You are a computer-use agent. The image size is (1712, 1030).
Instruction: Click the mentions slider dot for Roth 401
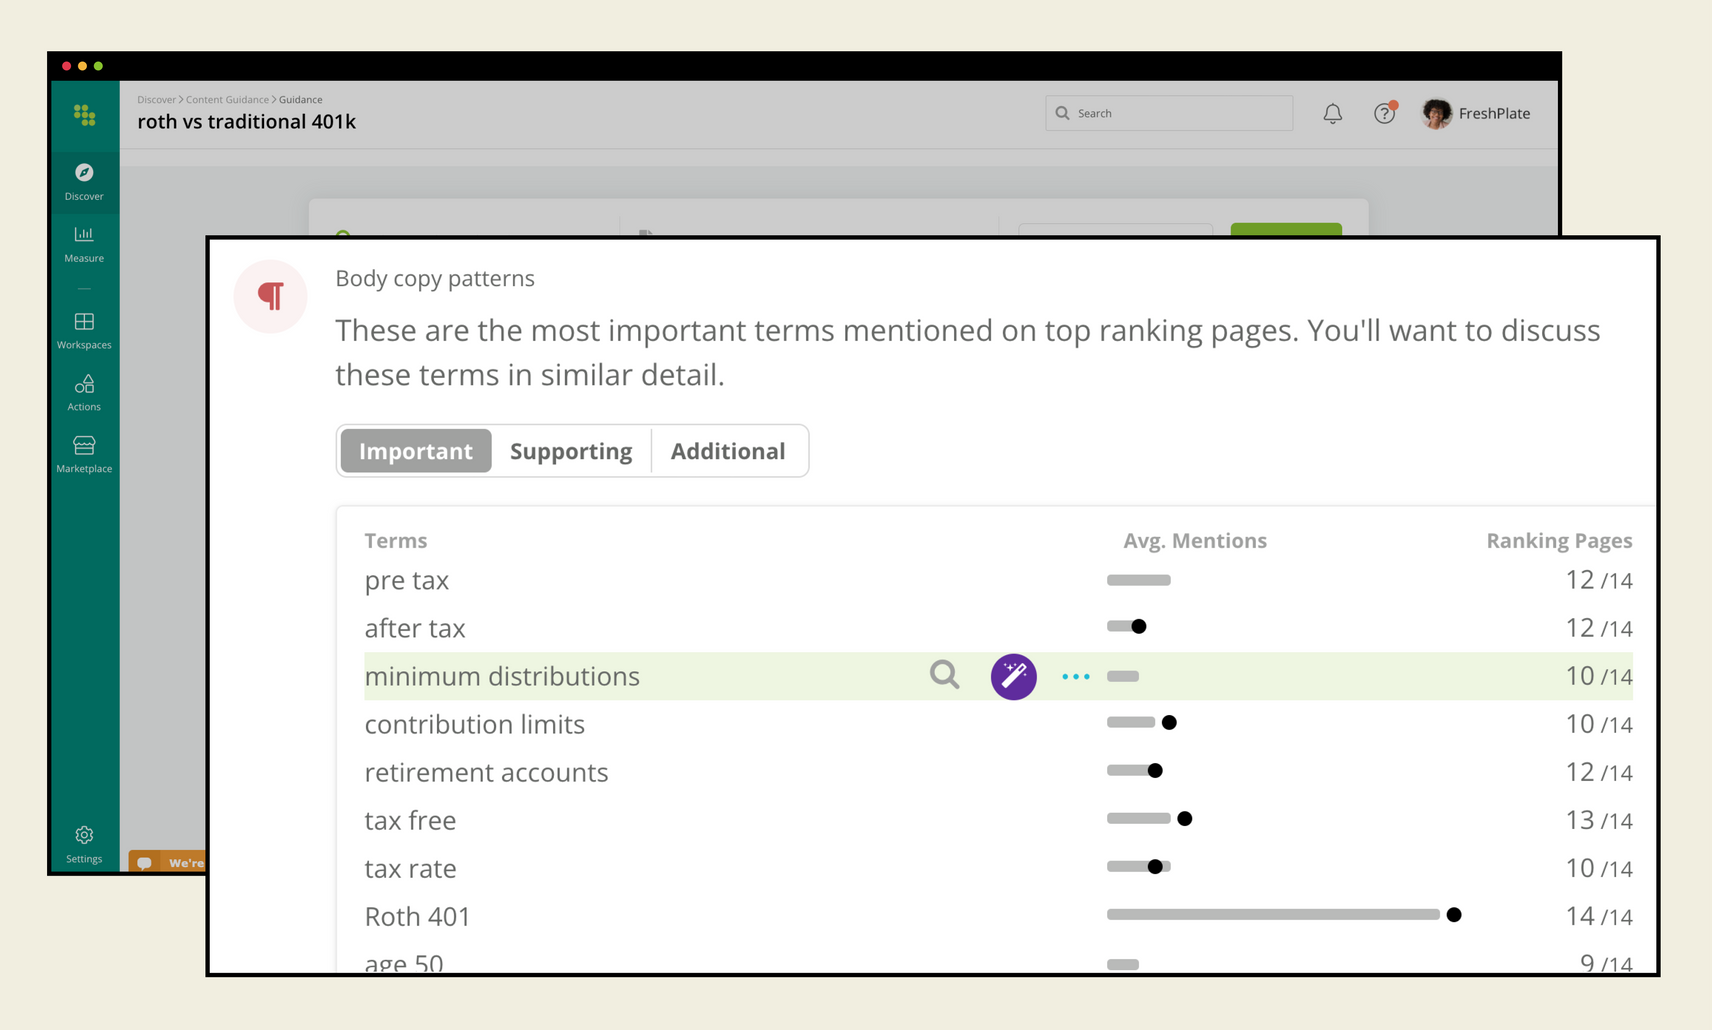click(x=1454, y=914)
